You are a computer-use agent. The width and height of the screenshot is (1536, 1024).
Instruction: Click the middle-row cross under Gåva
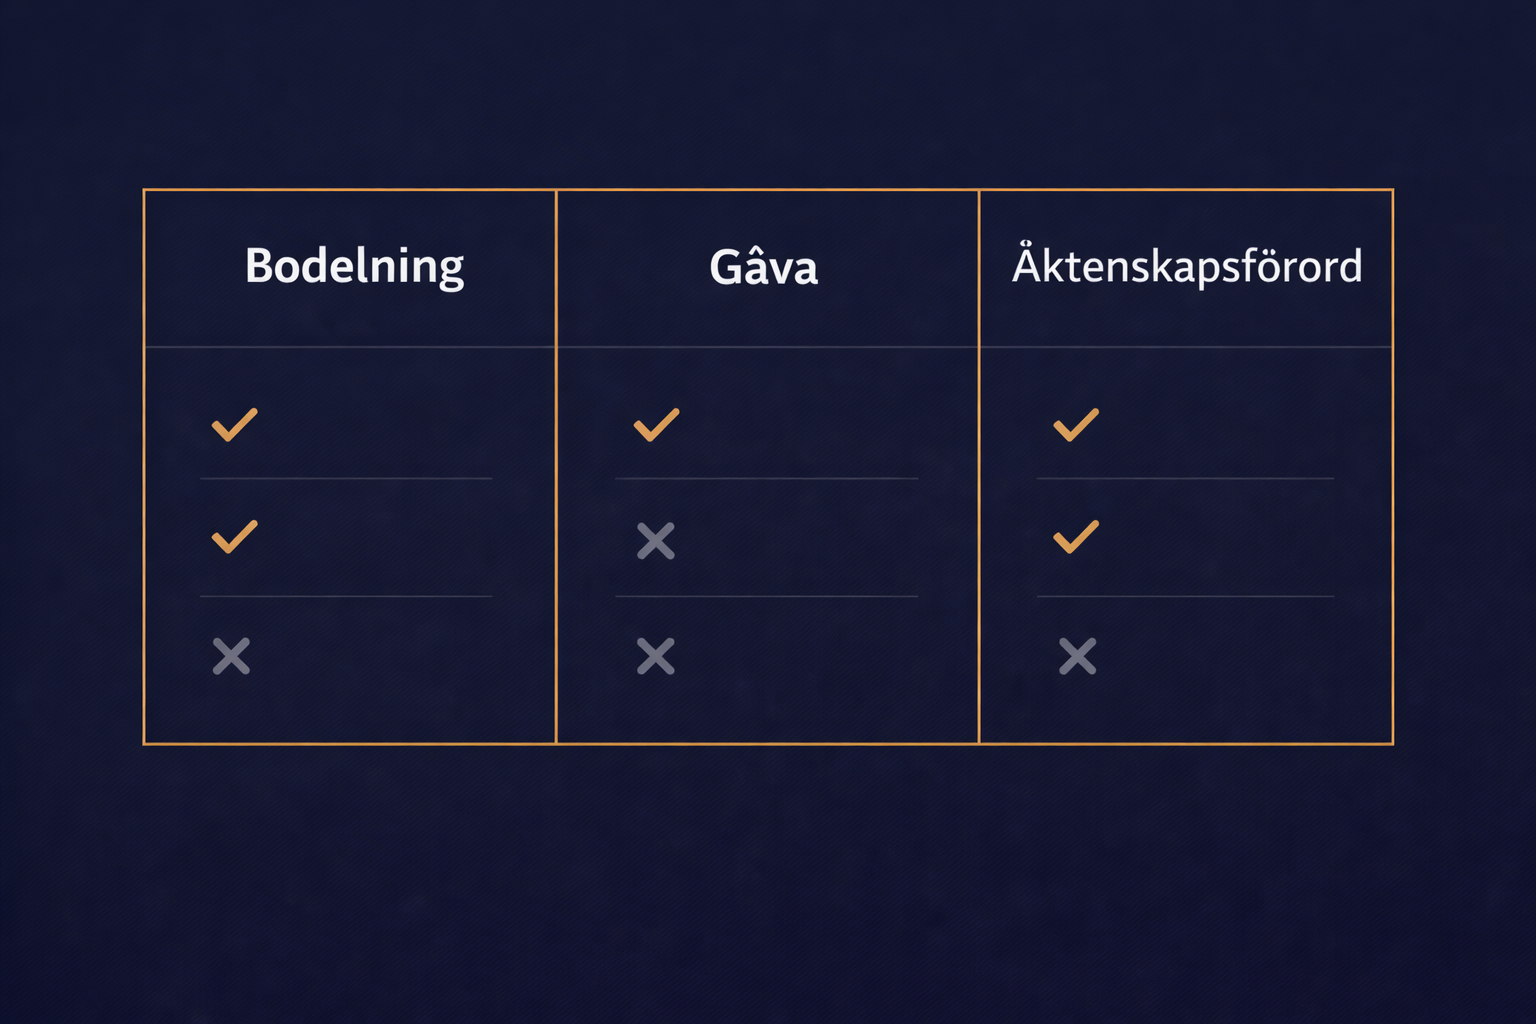tap(656, 541)
